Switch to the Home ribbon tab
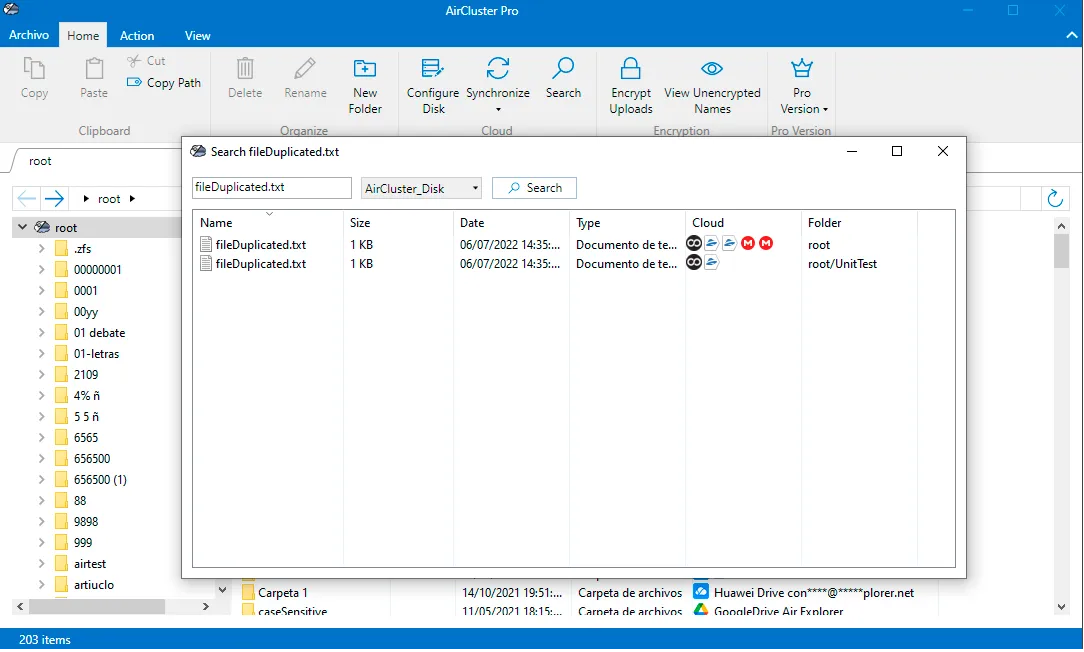 (83, 35)
